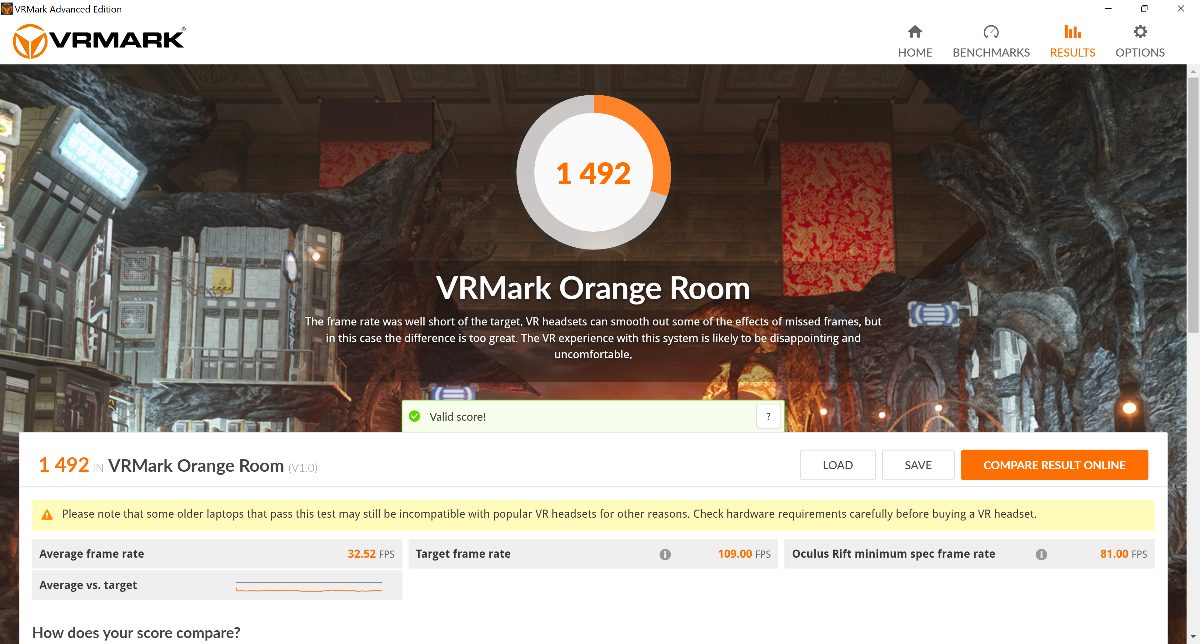Click the 1 492 circular score gauge
Image resolution: width=1200 pixels, height=644 pixels.
(x=593, y=173)
